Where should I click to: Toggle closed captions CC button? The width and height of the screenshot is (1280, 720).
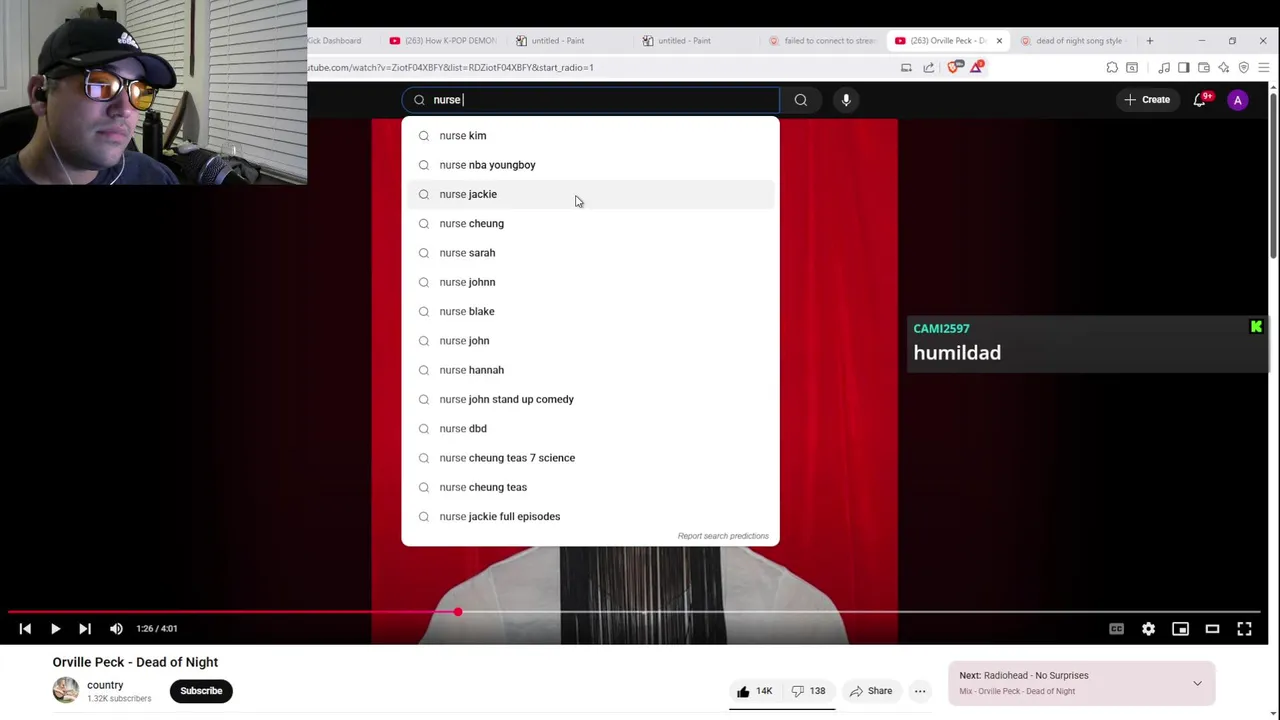1116,629
